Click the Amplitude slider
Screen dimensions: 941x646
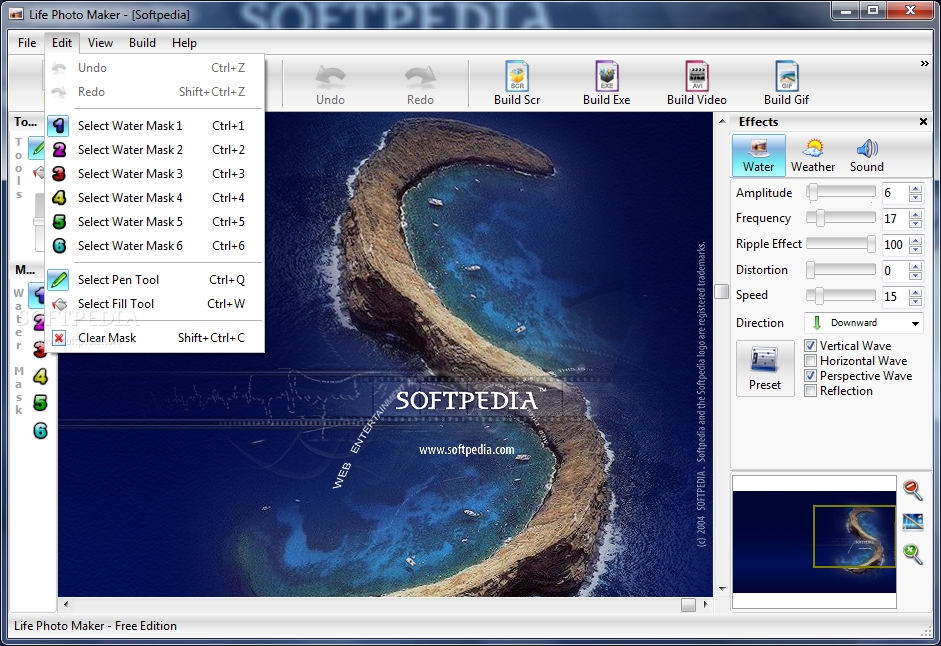click(841, 192)
